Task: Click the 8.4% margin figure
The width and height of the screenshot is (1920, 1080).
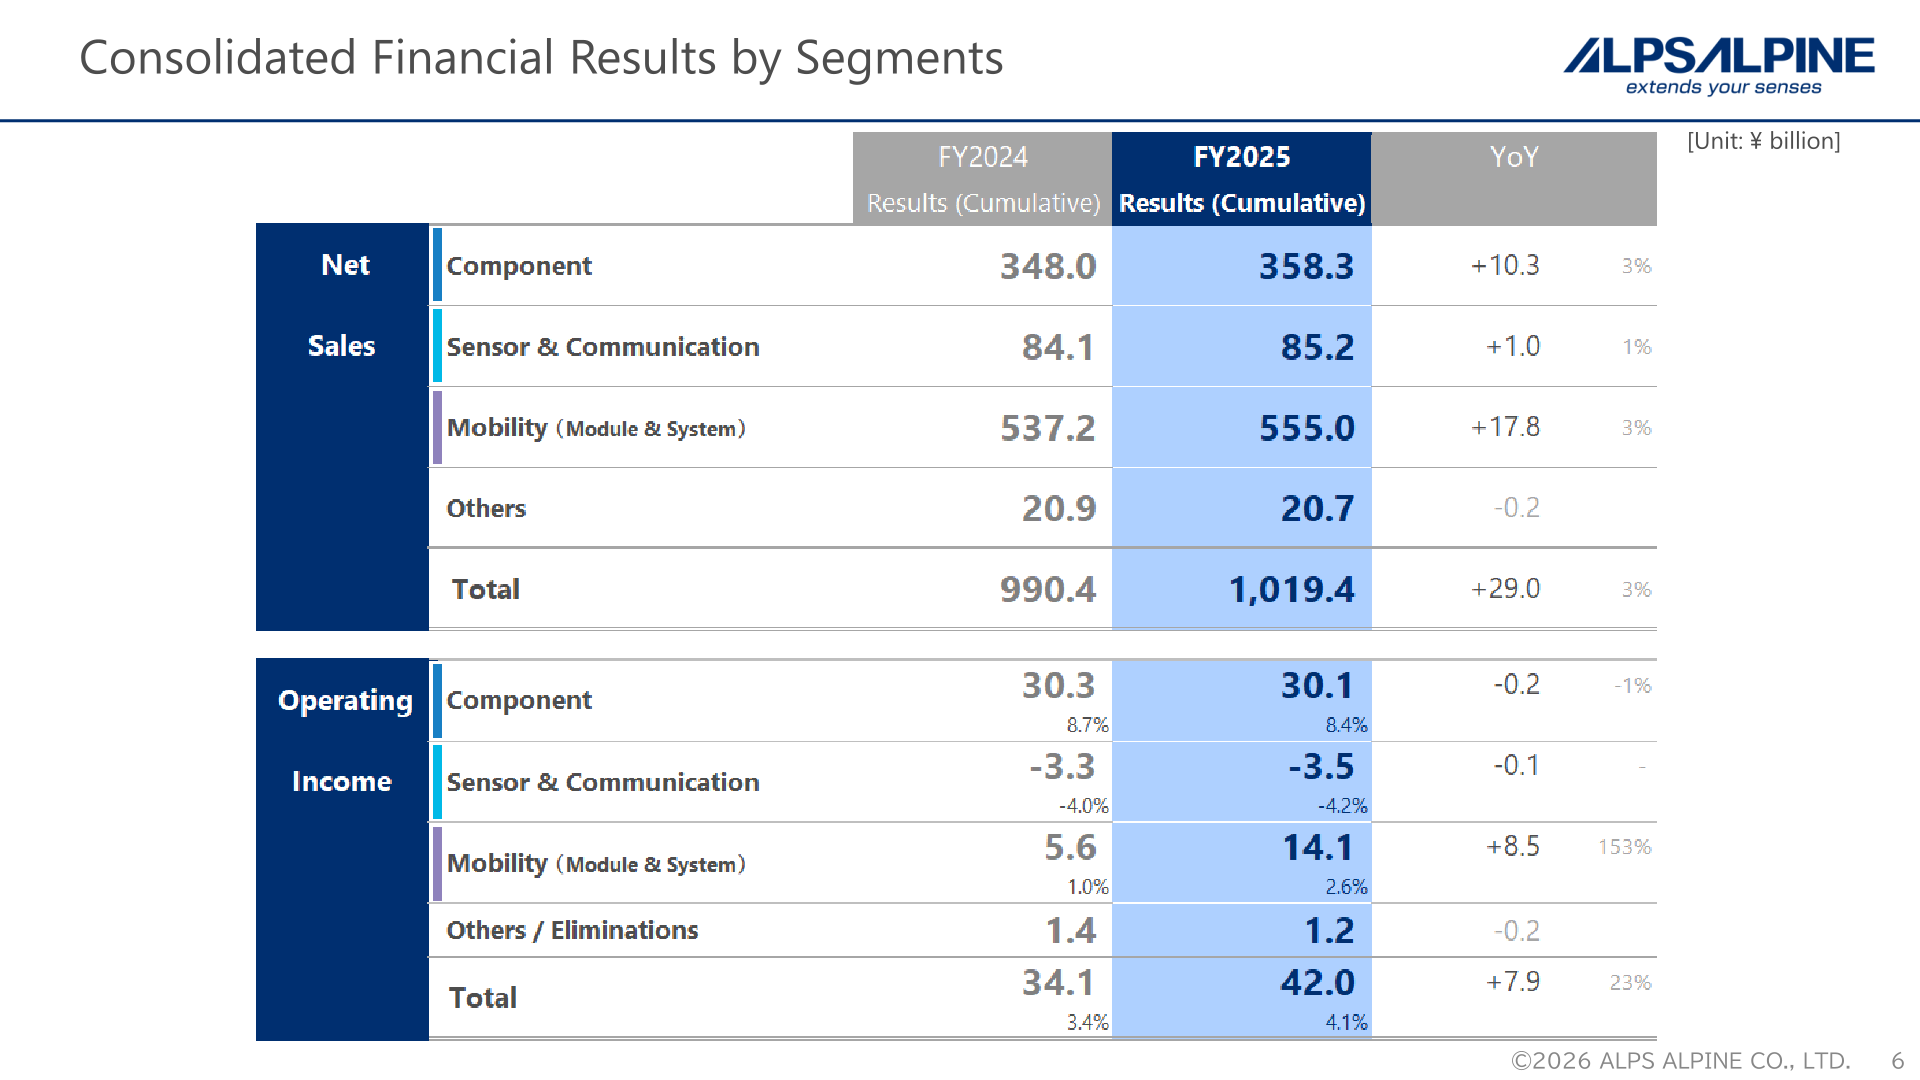Action: (x=1347, y=725)
